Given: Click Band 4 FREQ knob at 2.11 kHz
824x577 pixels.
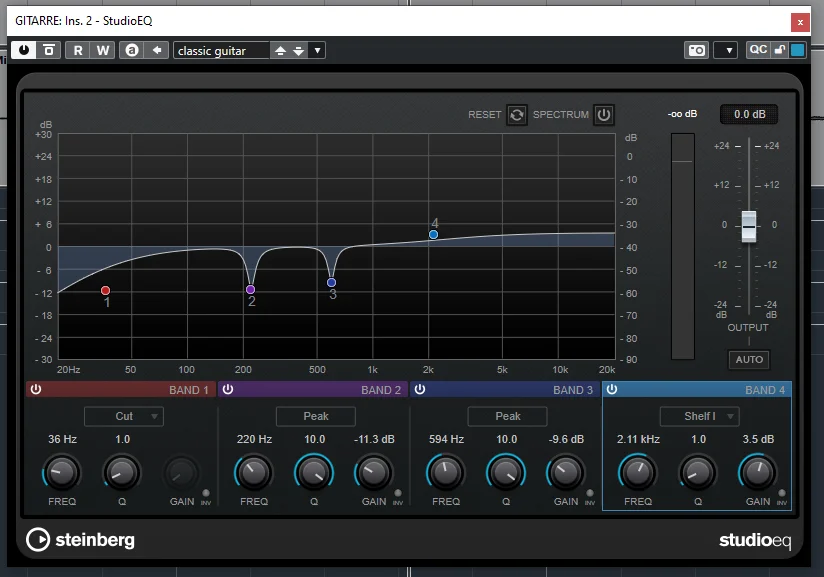Looking at the screenshot, I should [637, 472].
